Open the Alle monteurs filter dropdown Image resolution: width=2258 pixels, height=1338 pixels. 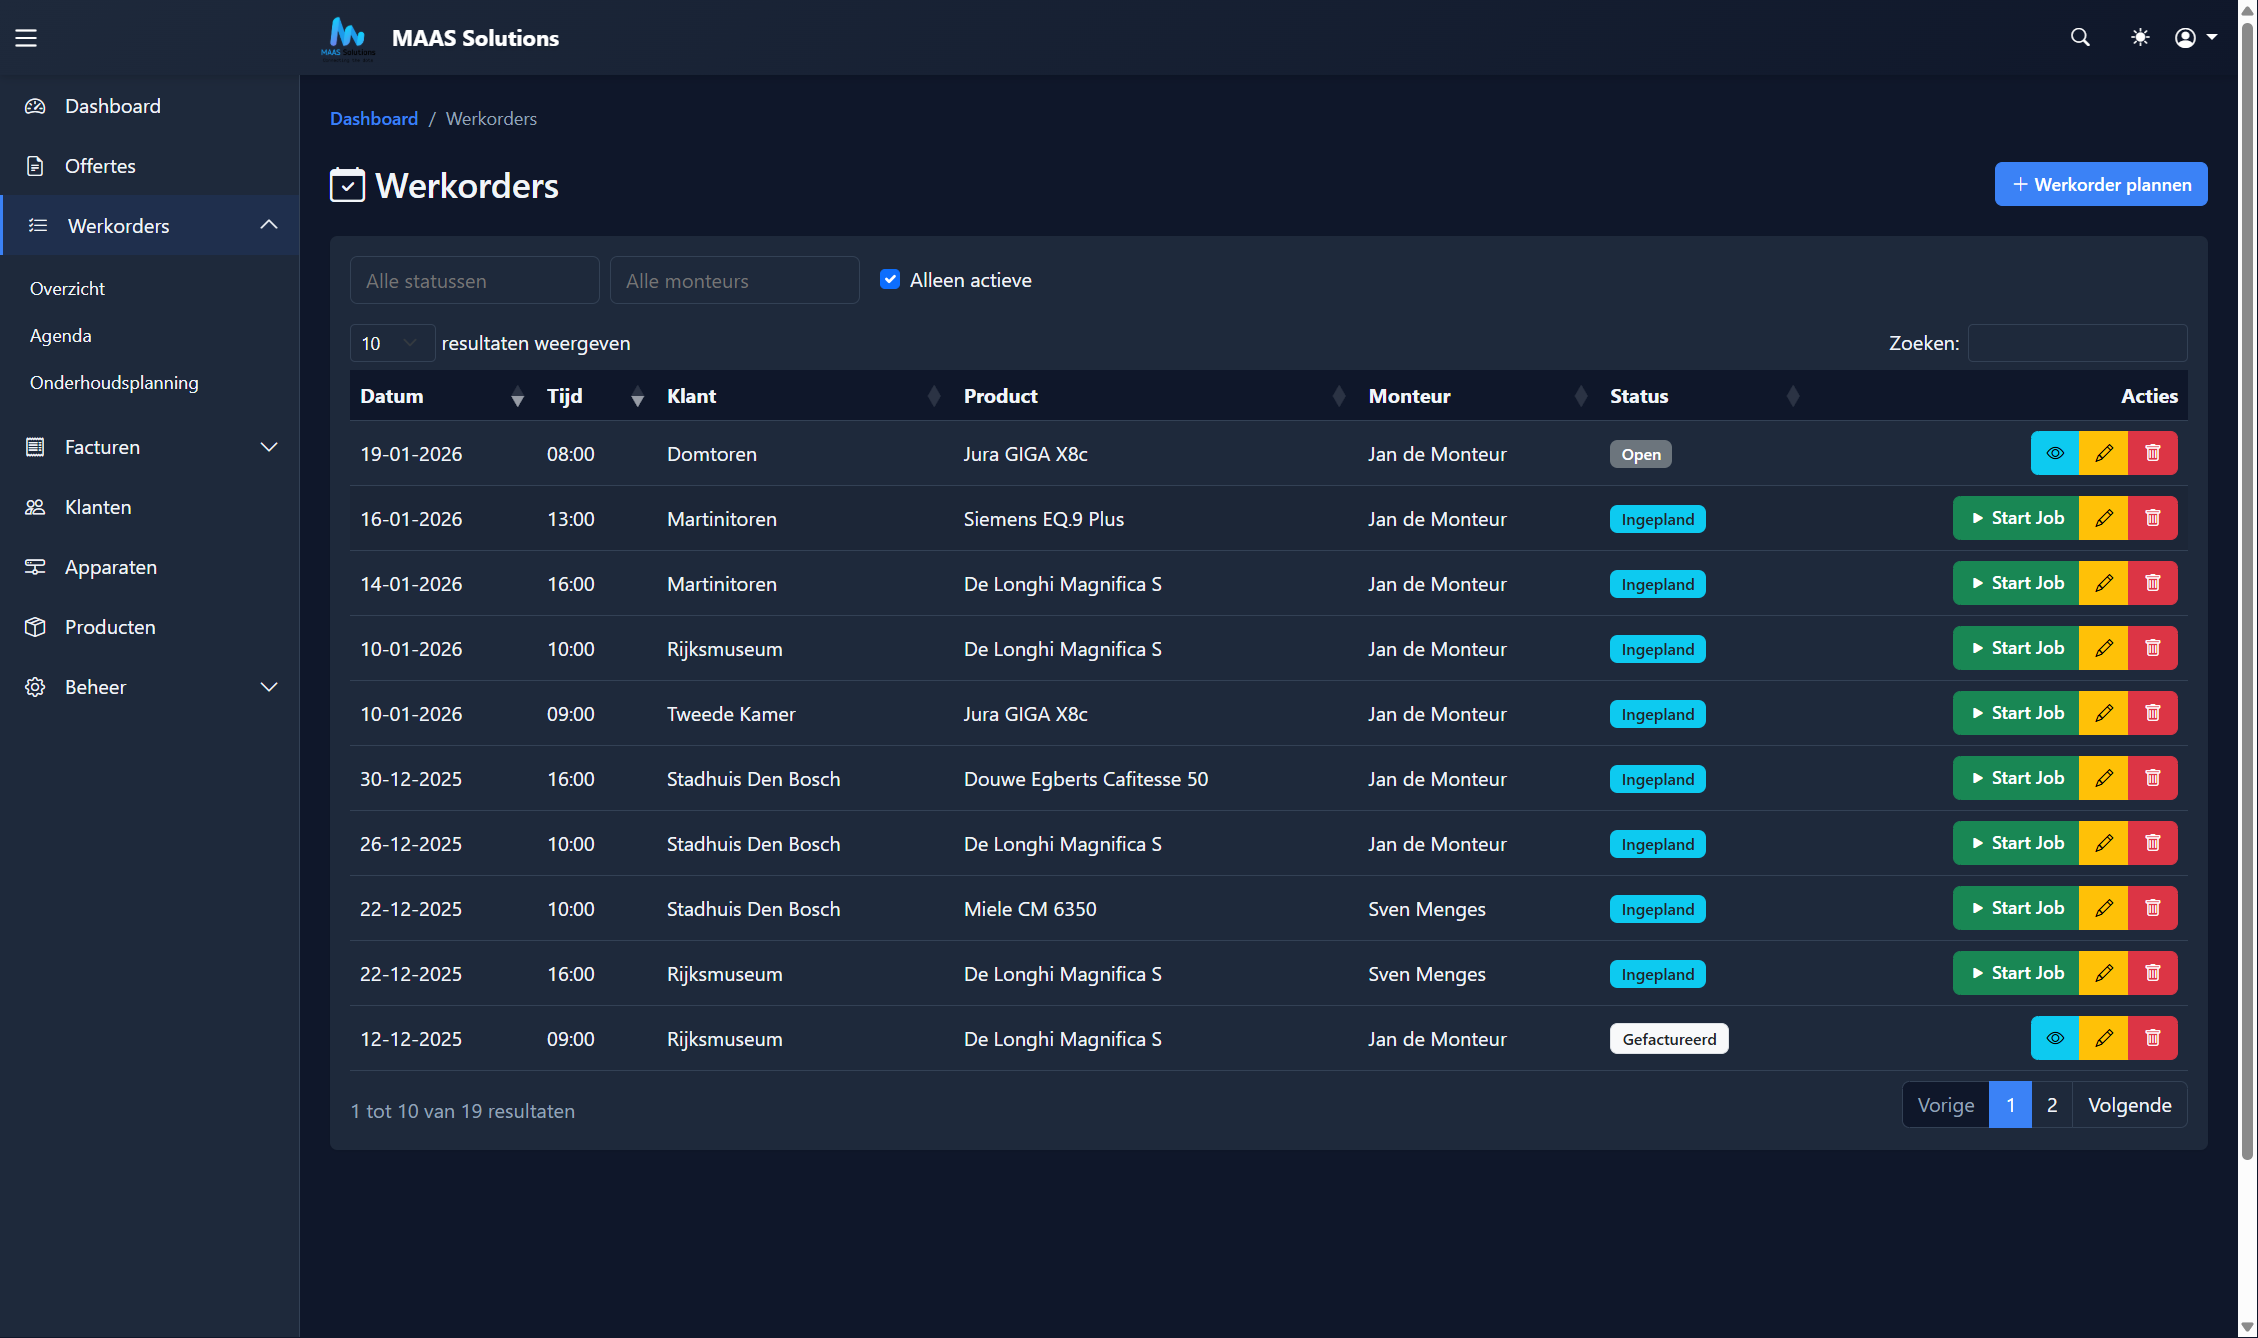pyautogui.click(x=734, y=281)
